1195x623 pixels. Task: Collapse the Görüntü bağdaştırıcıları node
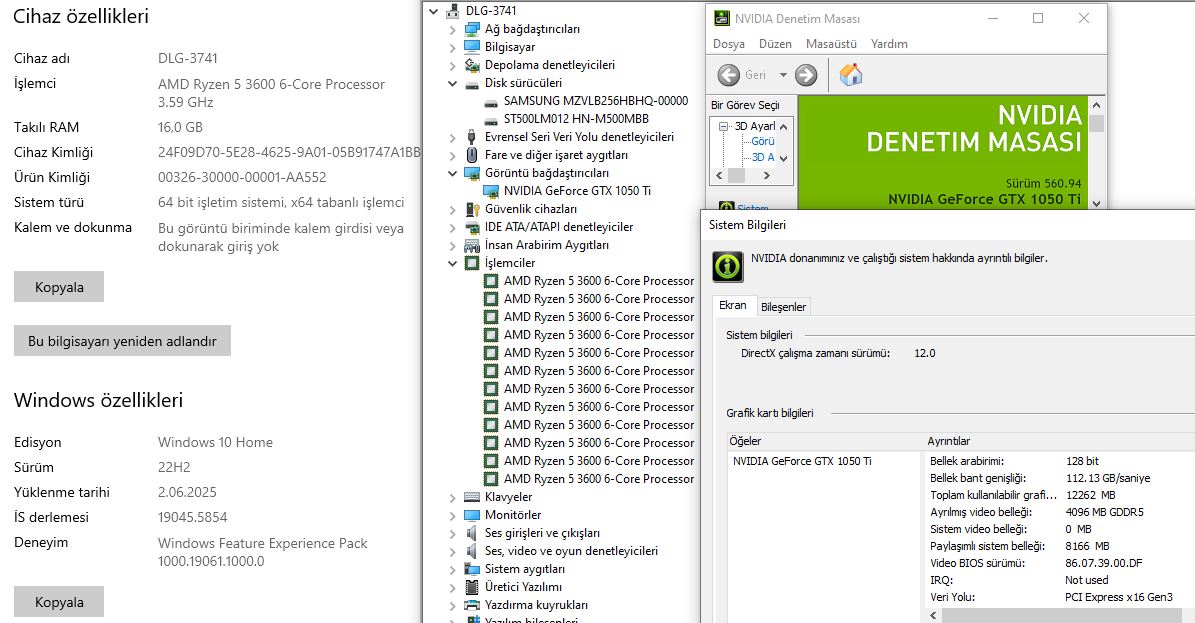click(453, 173)
